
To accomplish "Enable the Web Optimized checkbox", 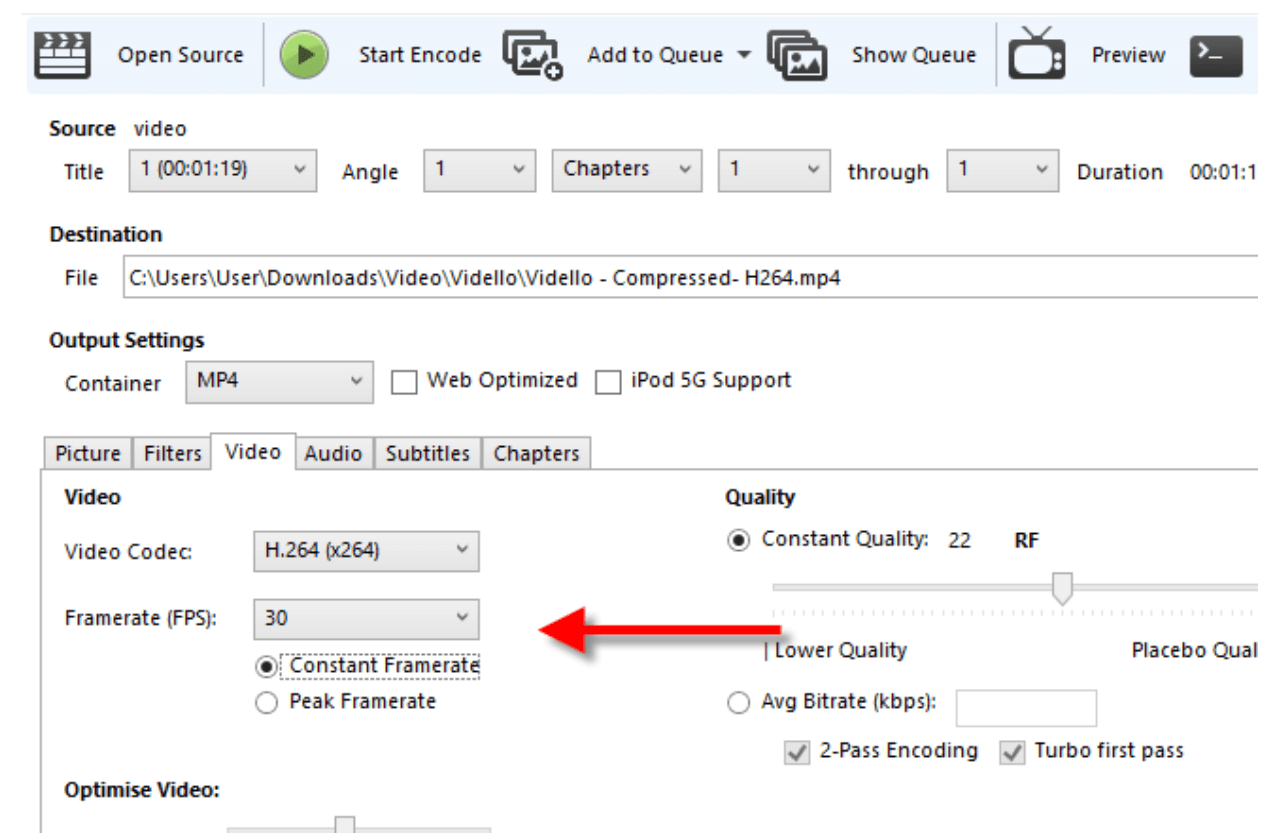I will tap(404, 383).
